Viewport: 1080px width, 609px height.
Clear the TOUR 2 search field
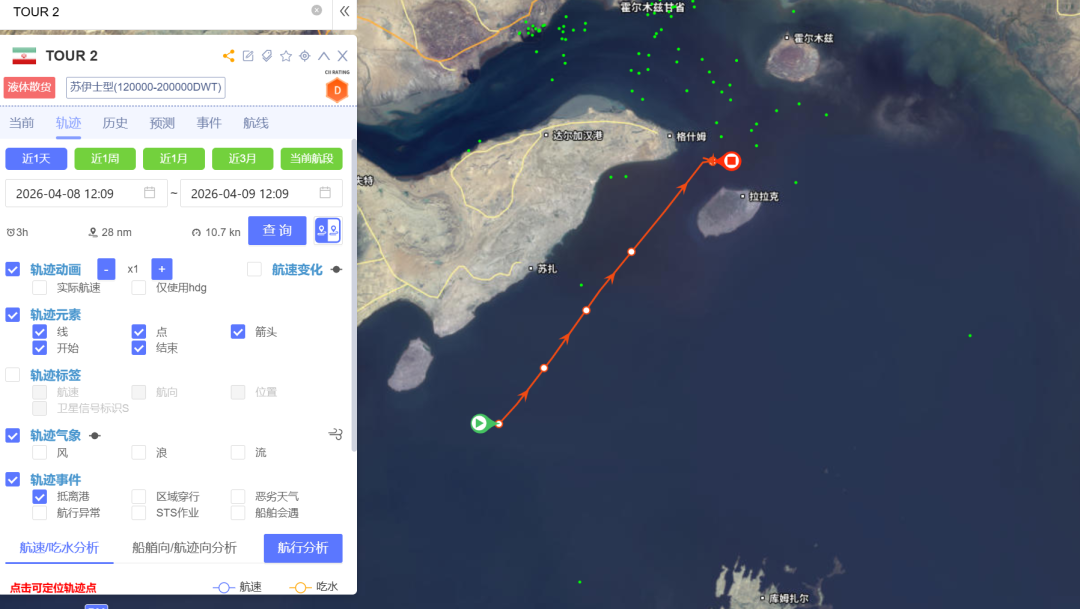(x=316, y=10)
